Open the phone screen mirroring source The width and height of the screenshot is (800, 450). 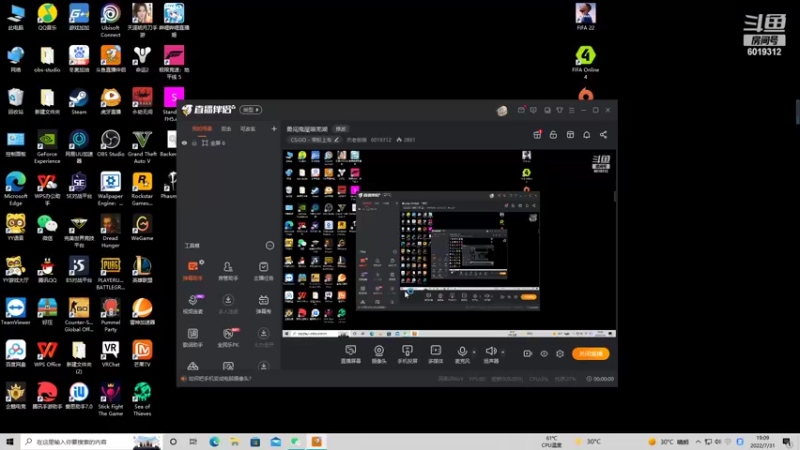tap(407, 354)
